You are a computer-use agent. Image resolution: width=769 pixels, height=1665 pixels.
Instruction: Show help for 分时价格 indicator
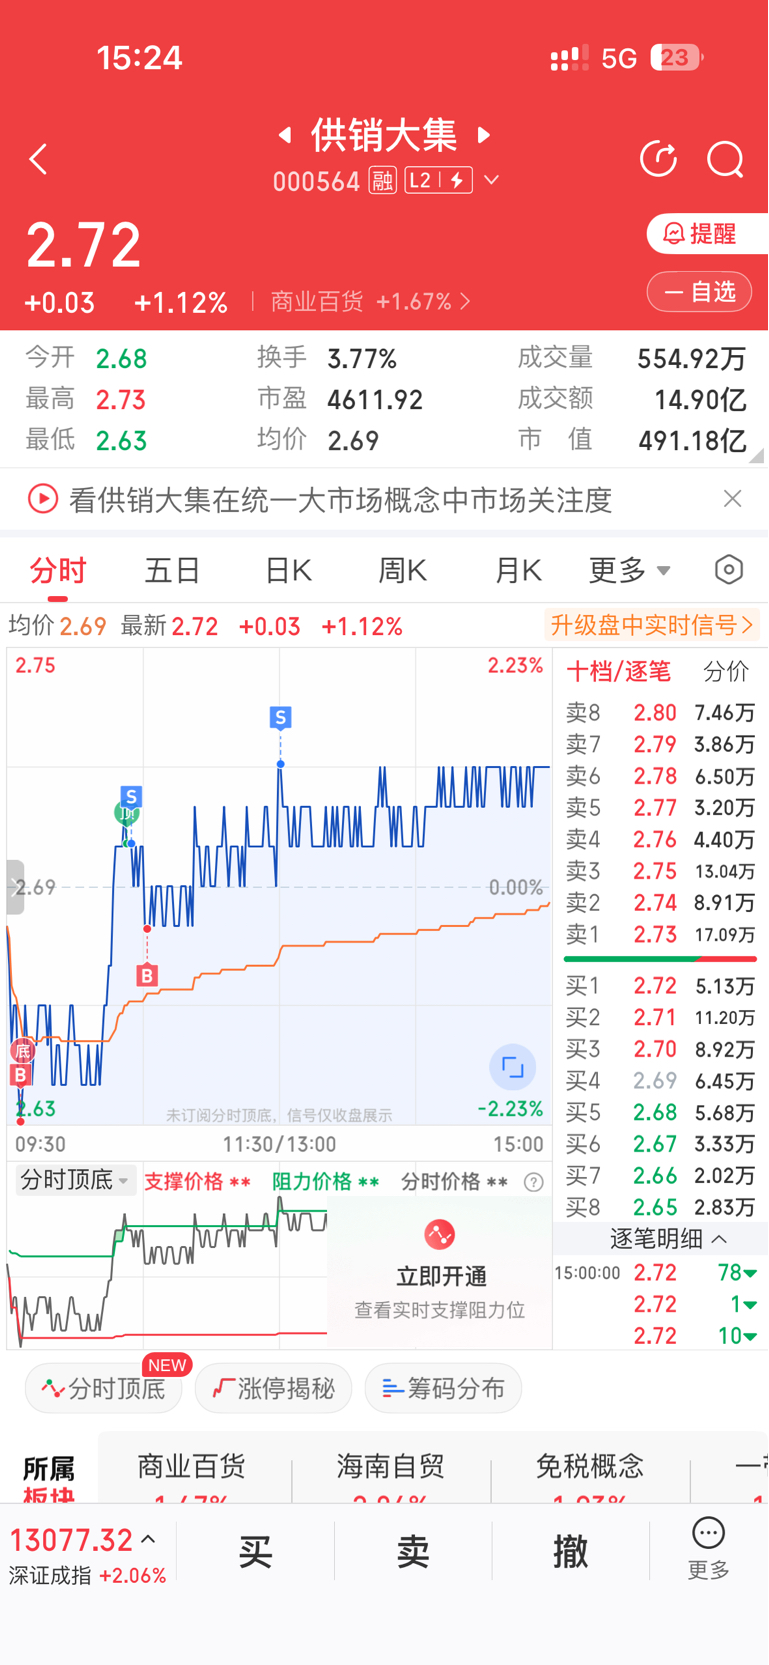(x=534, y=1182)
